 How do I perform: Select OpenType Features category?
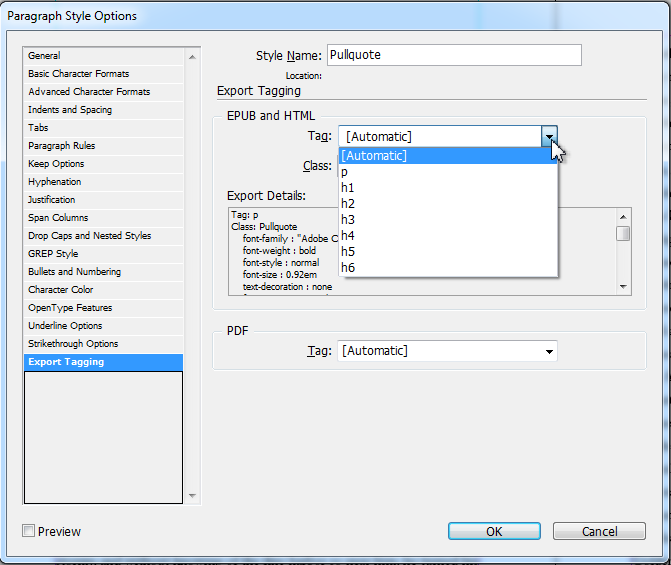click(x=104, y=307)
